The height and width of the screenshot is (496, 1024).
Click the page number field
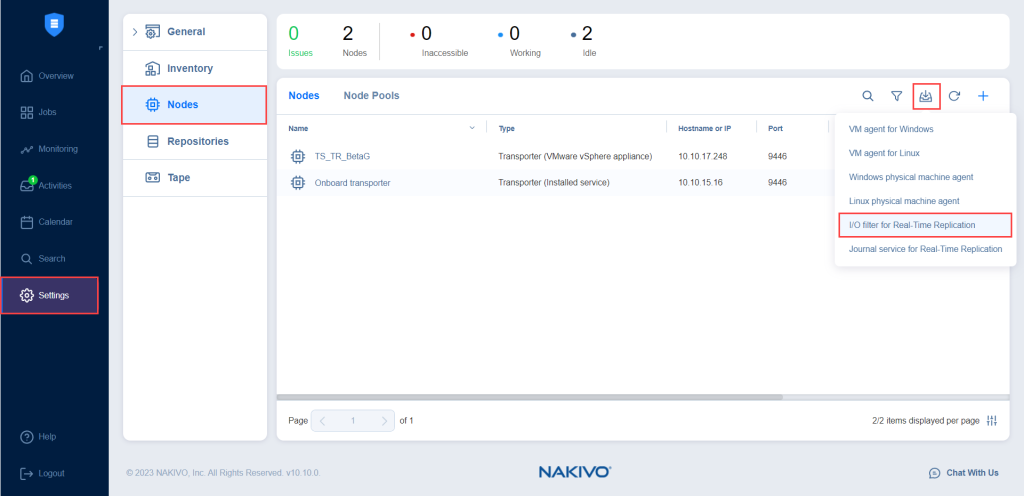(x=353, y=421)
